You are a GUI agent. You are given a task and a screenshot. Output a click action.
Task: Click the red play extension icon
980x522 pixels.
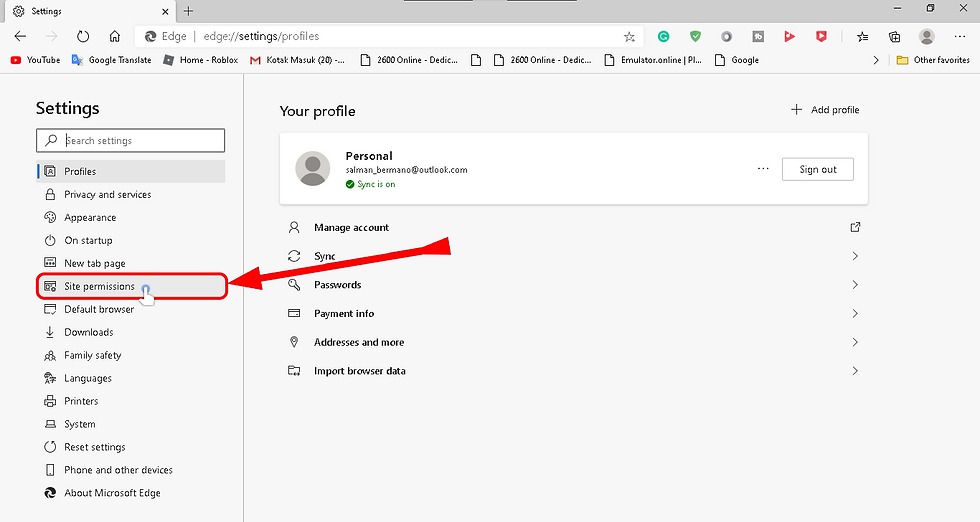click(x=789, y=37)
